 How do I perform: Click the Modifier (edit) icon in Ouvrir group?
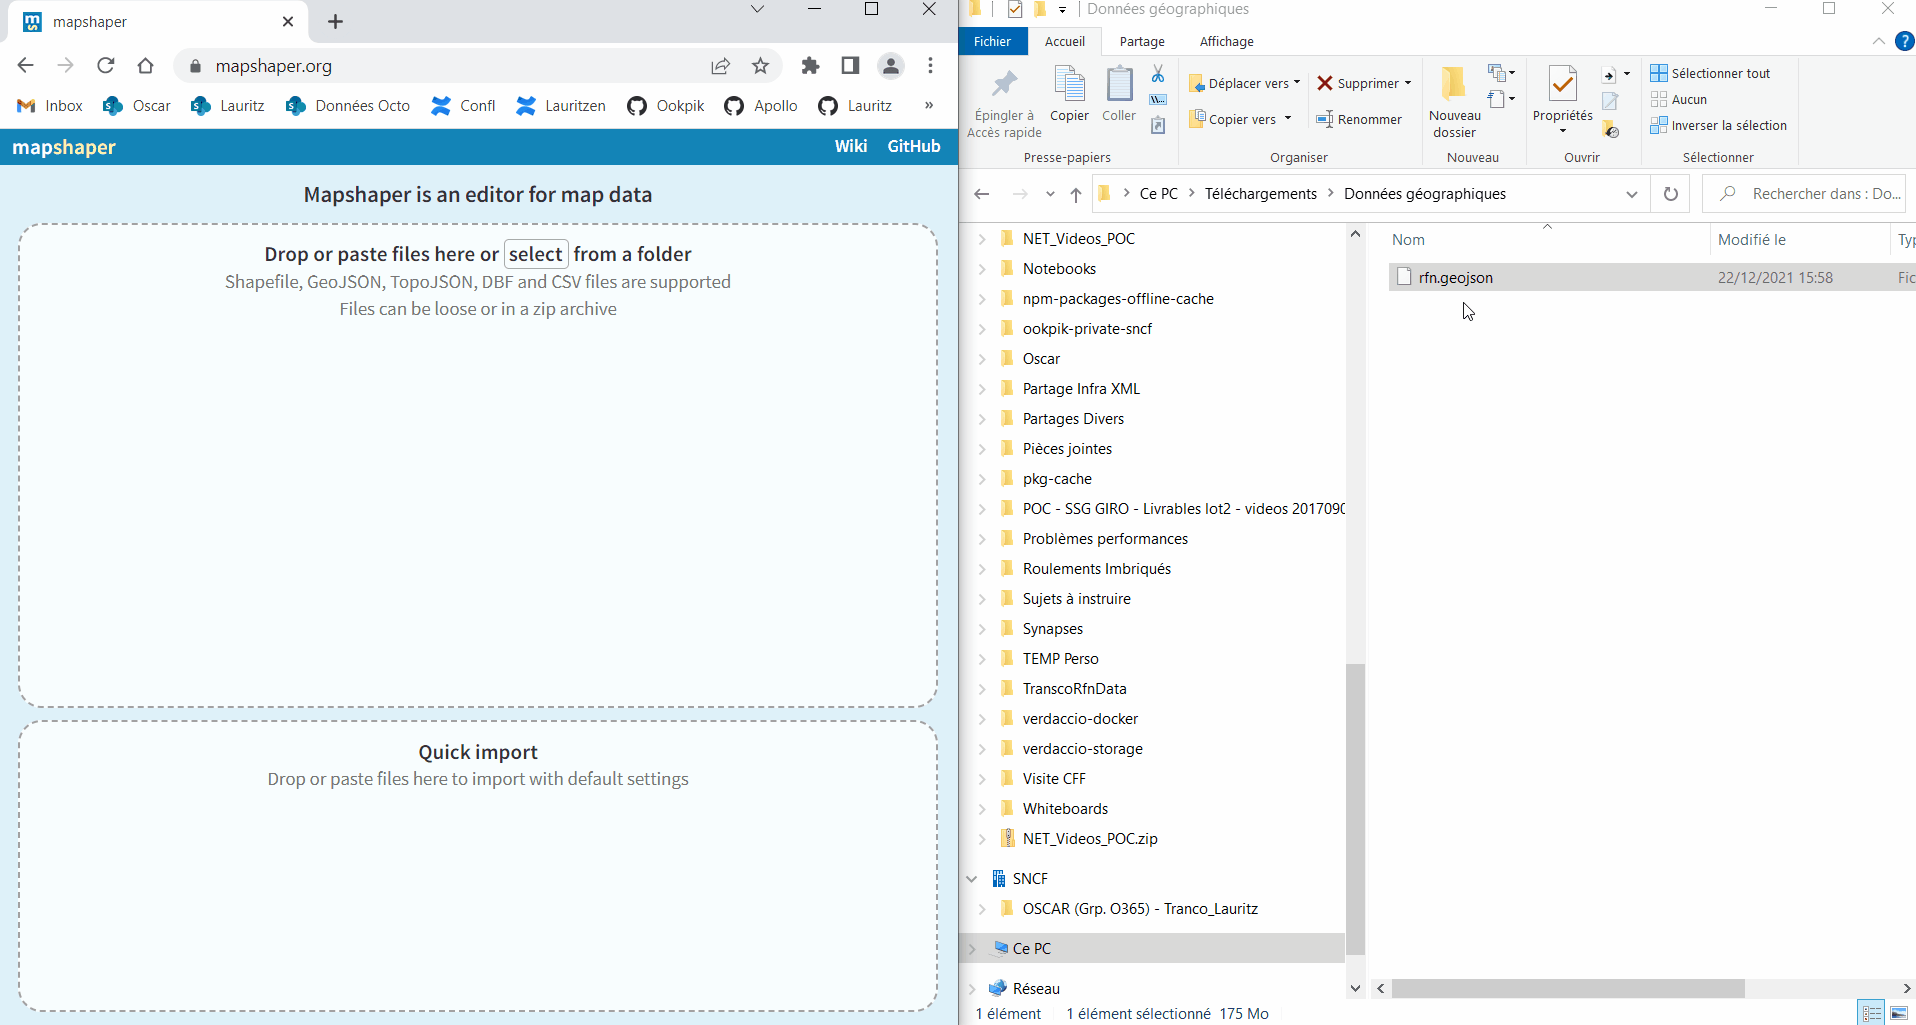[1610, 101]
